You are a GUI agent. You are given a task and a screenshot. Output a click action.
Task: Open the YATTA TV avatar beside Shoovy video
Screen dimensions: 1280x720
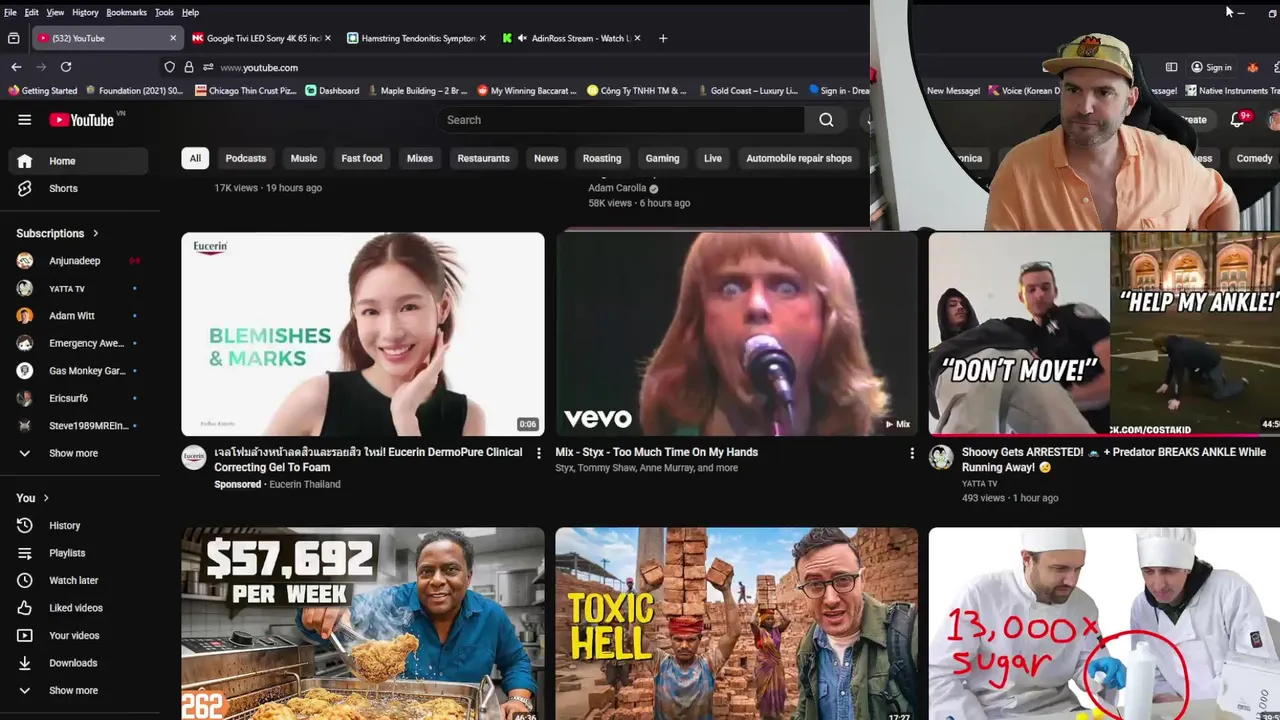[x=941, y=458]
